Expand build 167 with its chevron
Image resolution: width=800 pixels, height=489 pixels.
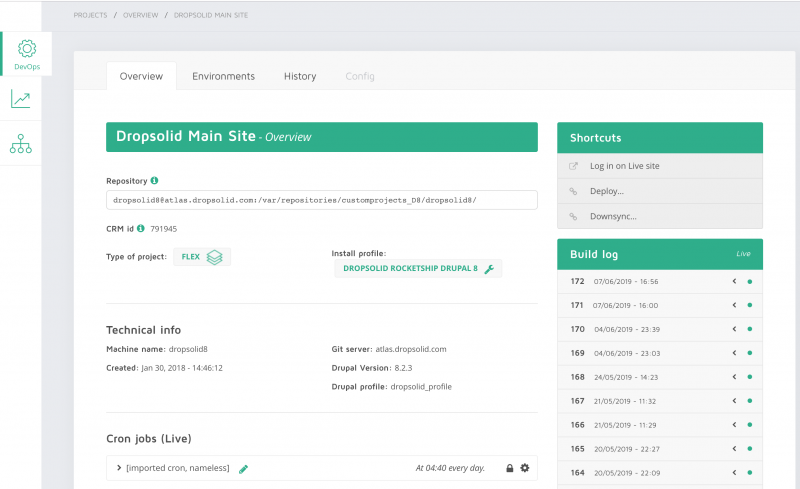pos(734,401)
